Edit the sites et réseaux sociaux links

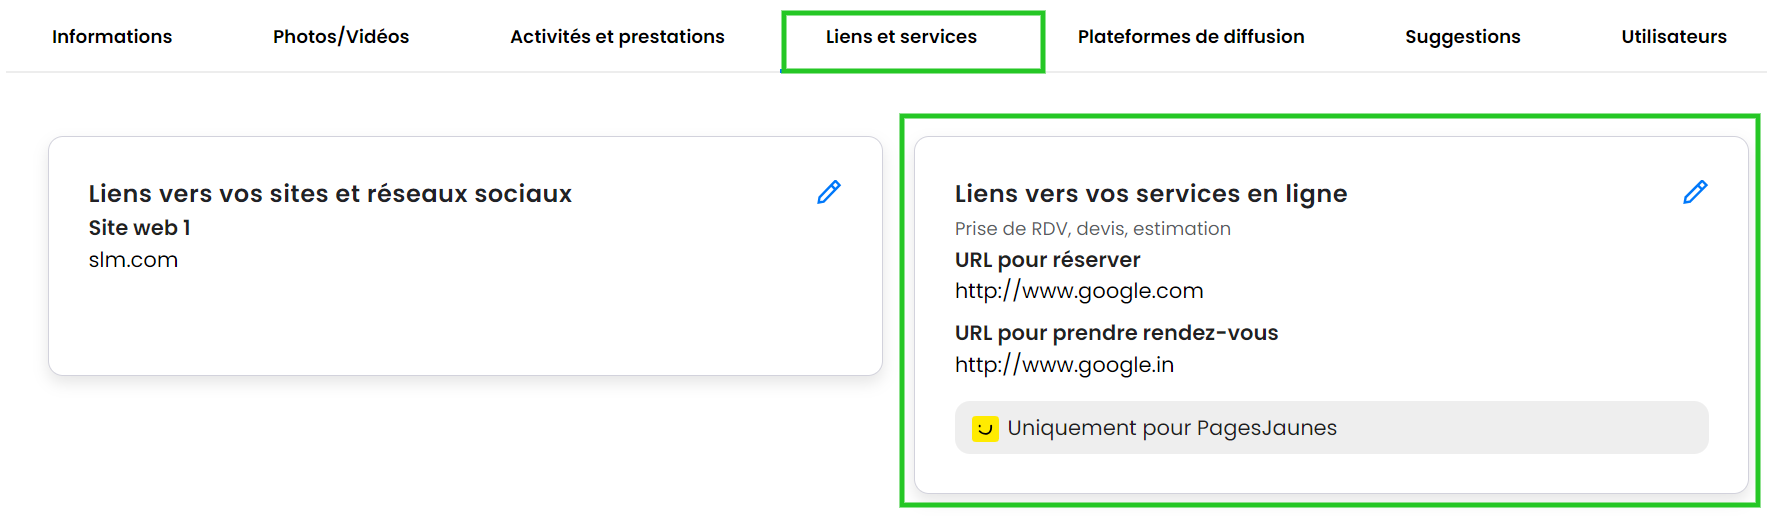point(829,192)
